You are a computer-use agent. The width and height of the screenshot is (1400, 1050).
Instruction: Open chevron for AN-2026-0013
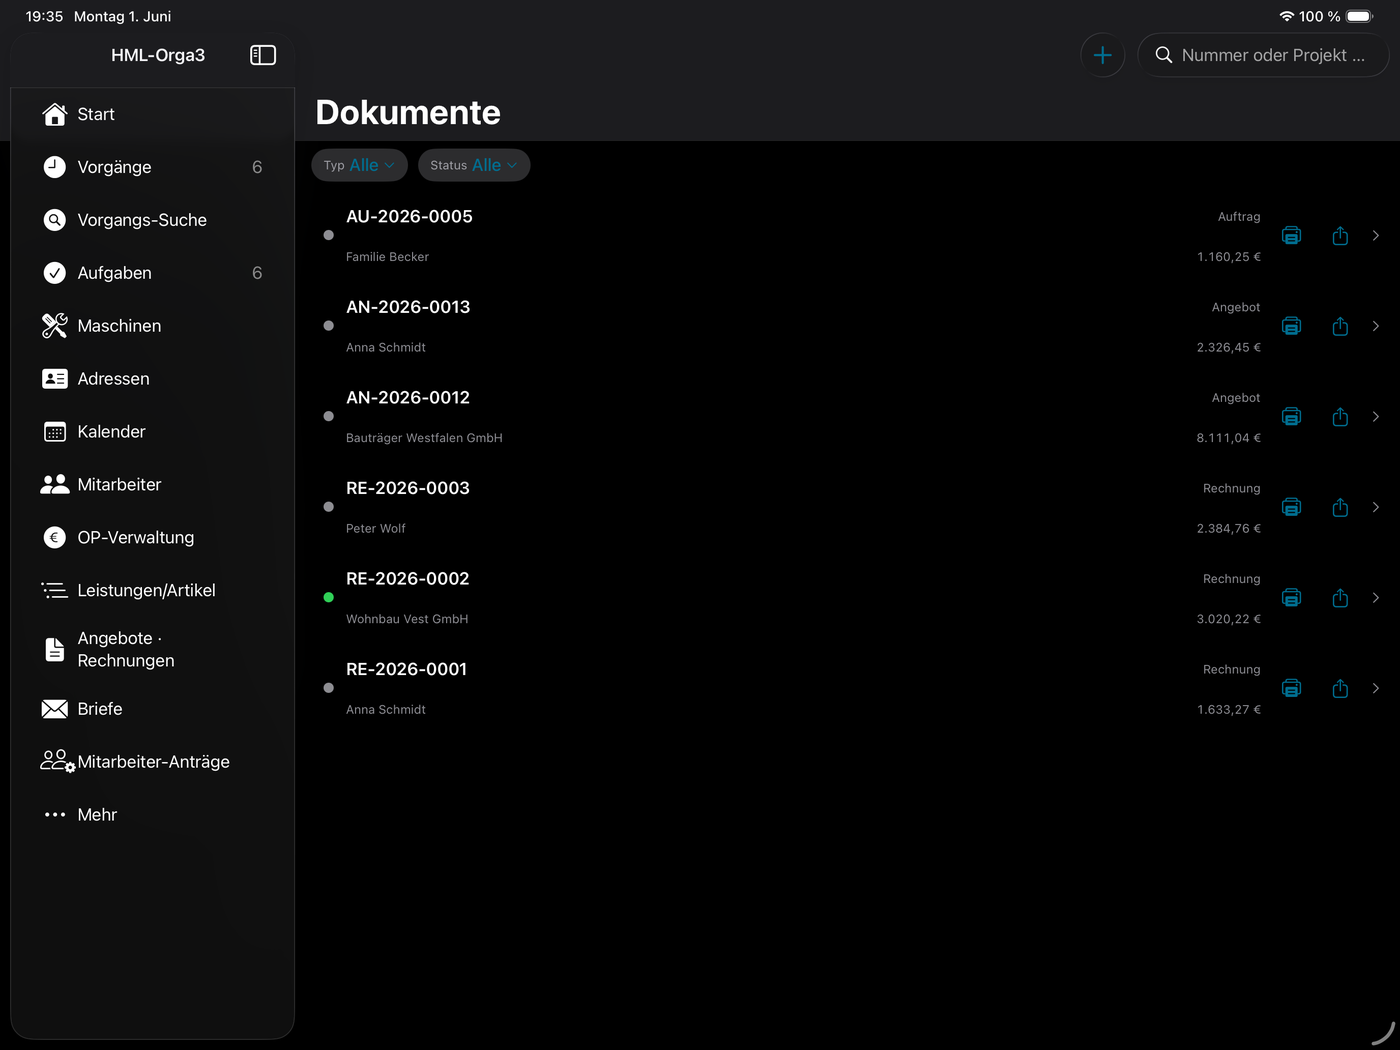pos(1376,326)
